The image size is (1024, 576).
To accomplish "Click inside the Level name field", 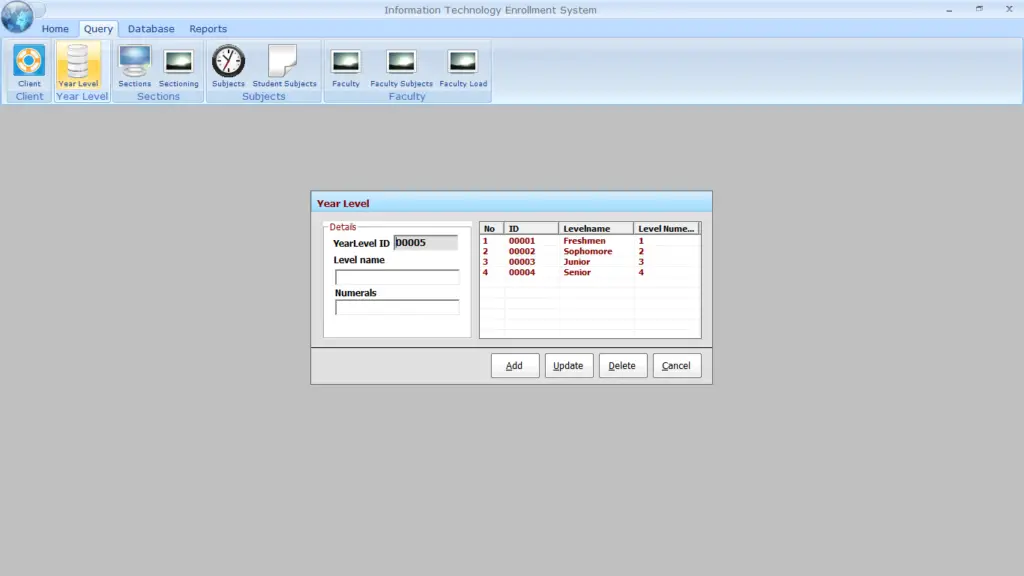I will tap(396, 275).
